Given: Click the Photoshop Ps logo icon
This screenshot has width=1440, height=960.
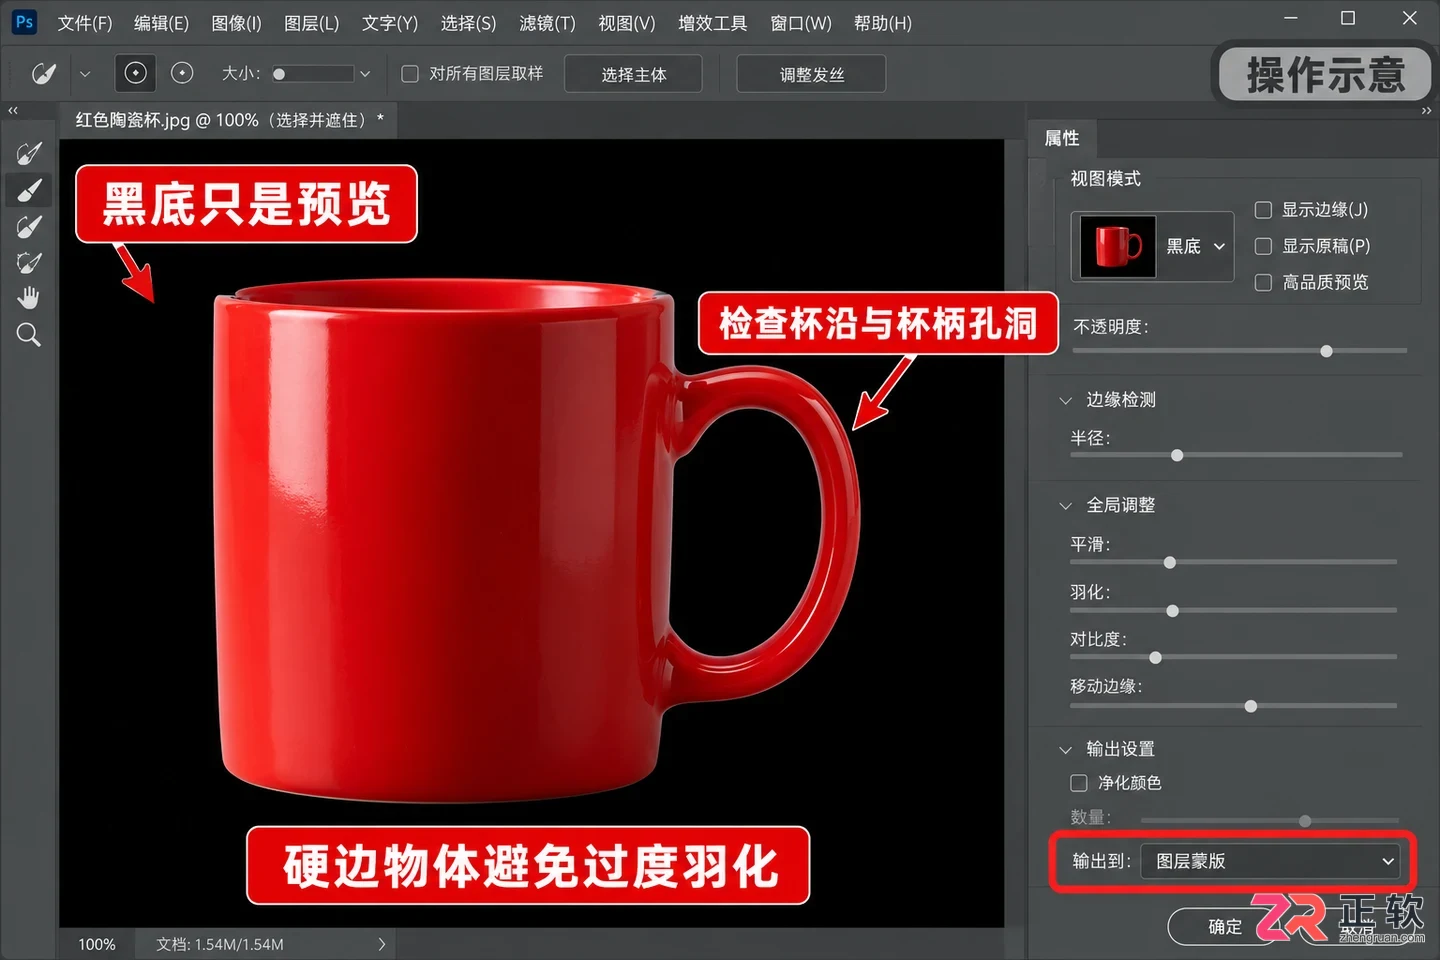Looking at the screenshot, I should click(x=24, y=22).
